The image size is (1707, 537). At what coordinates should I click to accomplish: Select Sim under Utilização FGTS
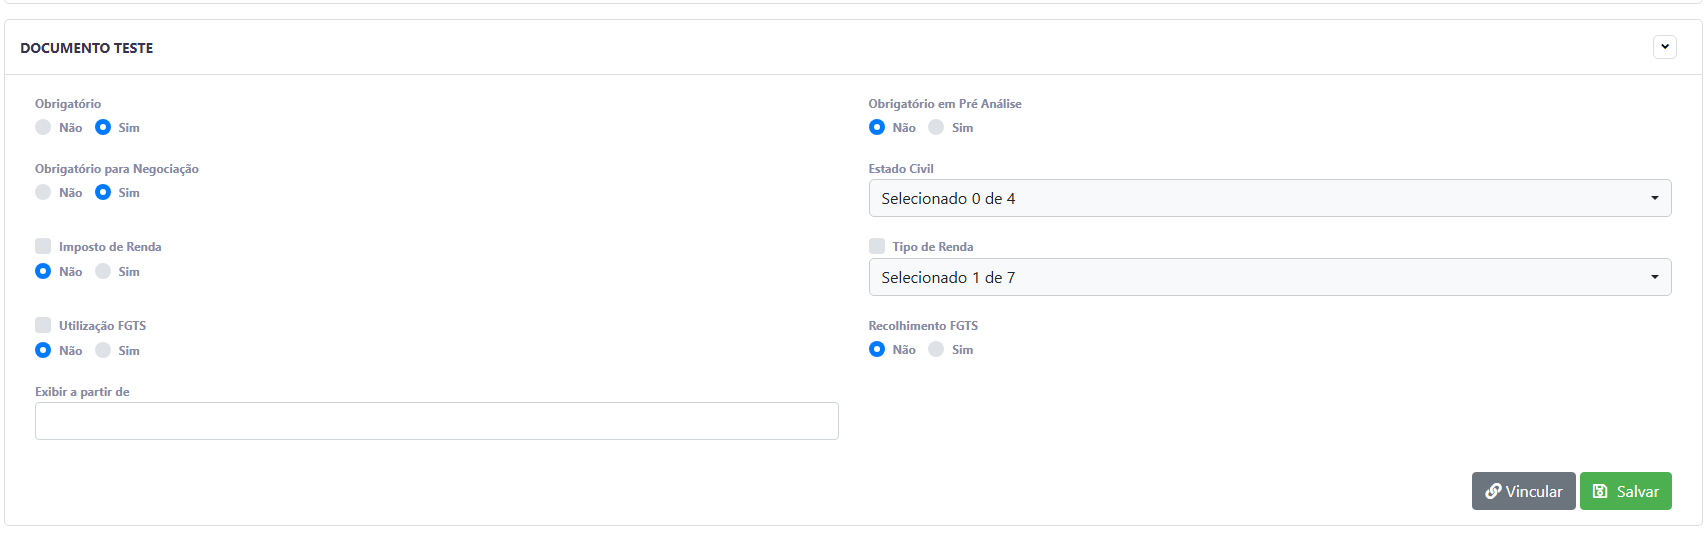103,350
